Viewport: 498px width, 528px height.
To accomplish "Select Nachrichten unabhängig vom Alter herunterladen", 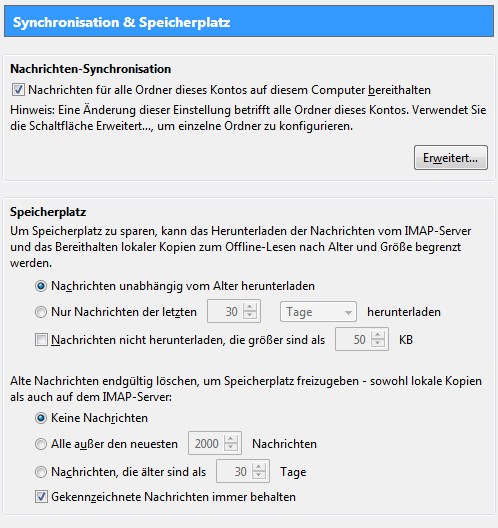I will pos(41,286).
